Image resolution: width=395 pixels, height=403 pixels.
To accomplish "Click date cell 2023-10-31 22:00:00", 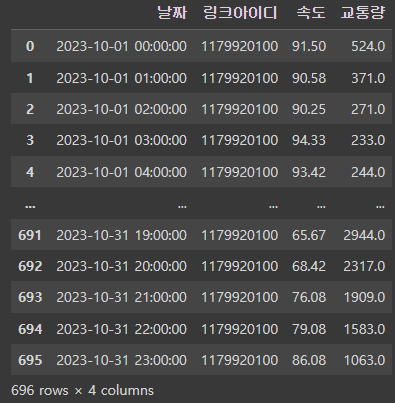I will 121,329.
